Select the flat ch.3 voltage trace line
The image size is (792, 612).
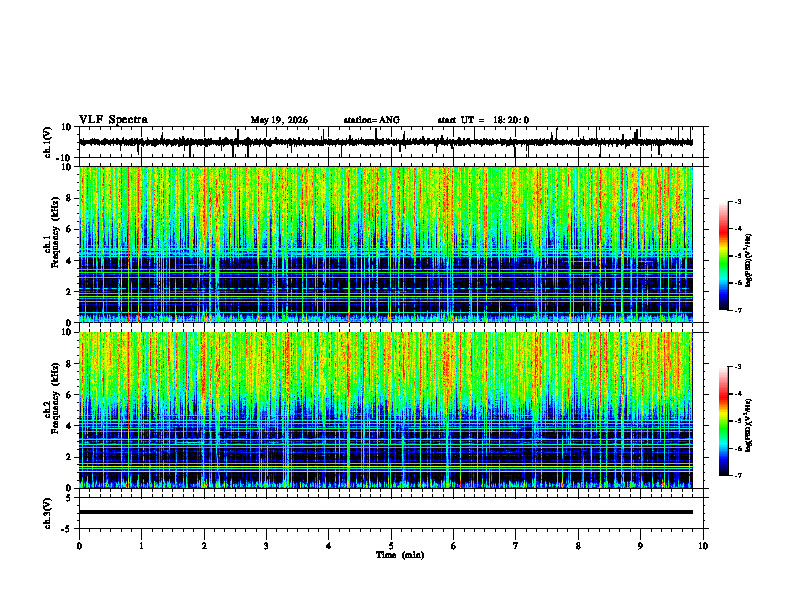(x=385, y=512)
